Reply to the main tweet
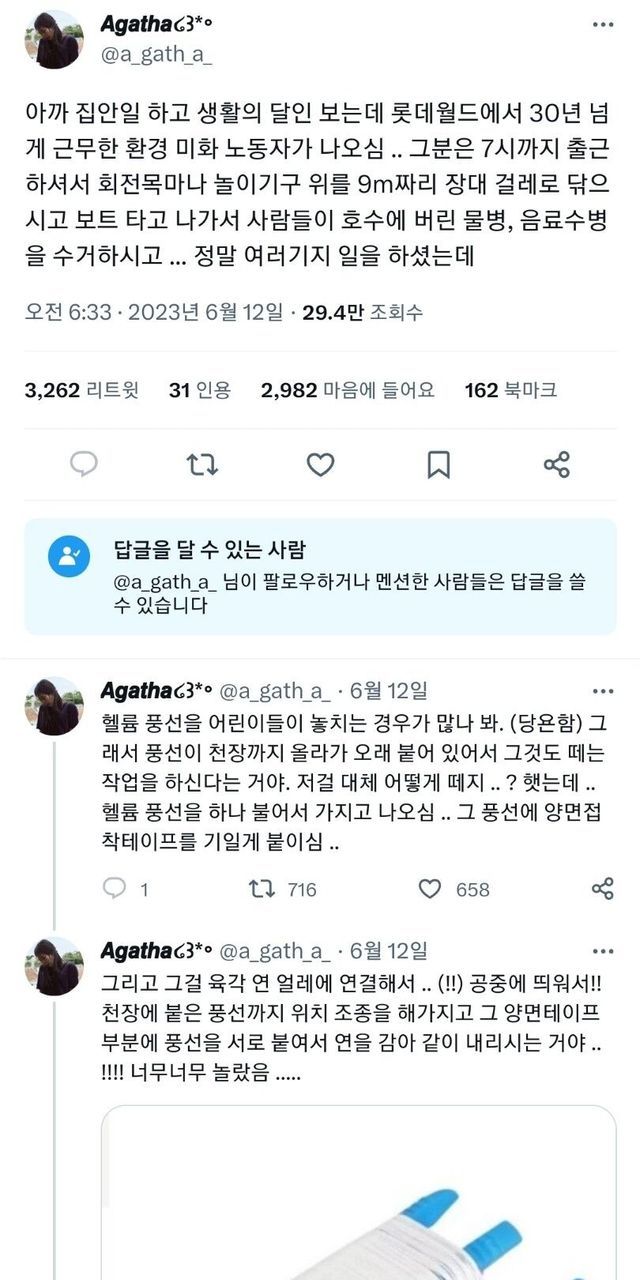Viewport: 640px width, 1280px height. (x=84, y=464)
